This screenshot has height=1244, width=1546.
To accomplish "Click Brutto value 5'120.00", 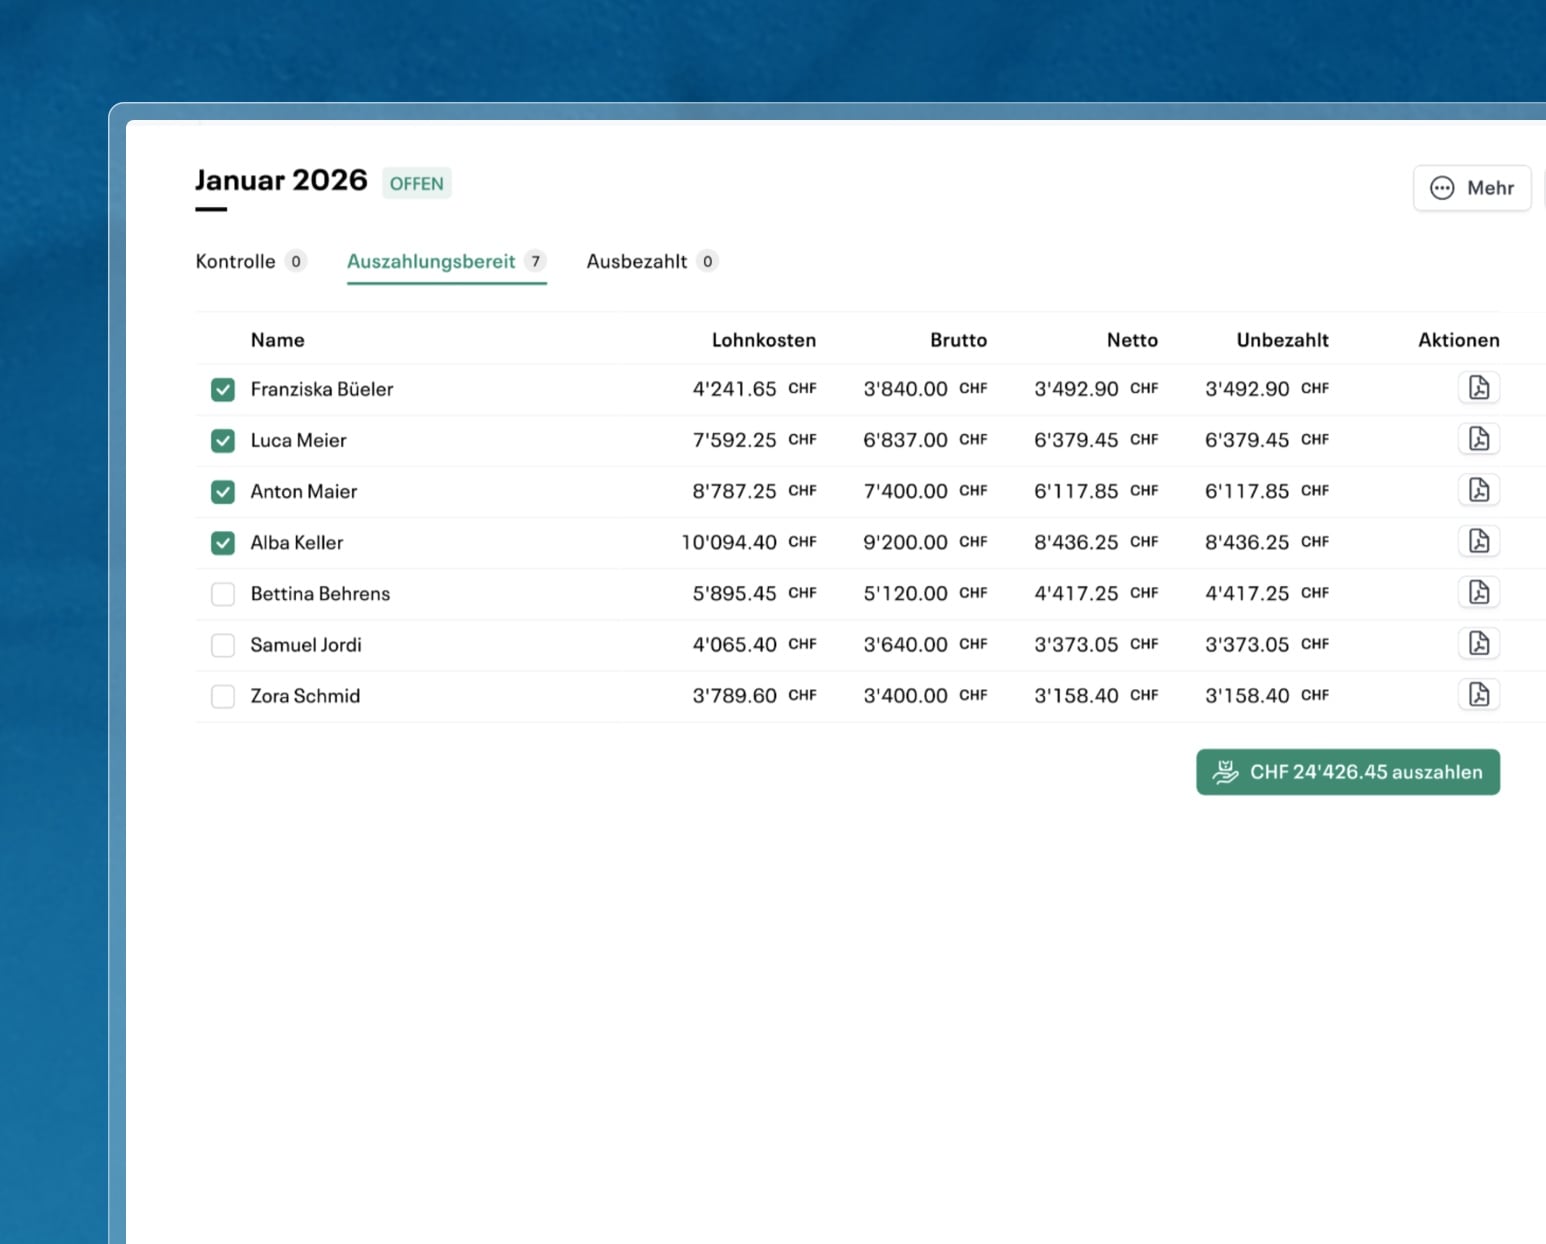I will (x=905, y=593).
